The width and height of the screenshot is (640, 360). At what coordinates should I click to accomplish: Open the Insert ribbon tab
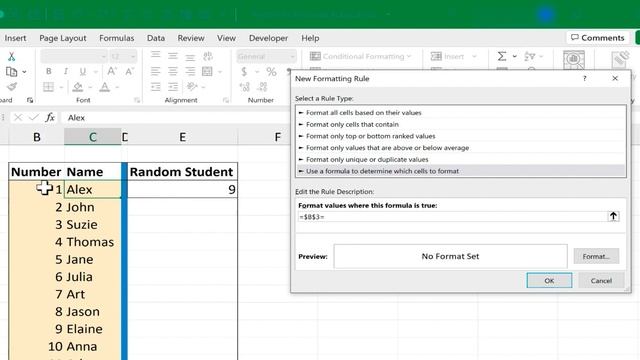tap(15, 38)
